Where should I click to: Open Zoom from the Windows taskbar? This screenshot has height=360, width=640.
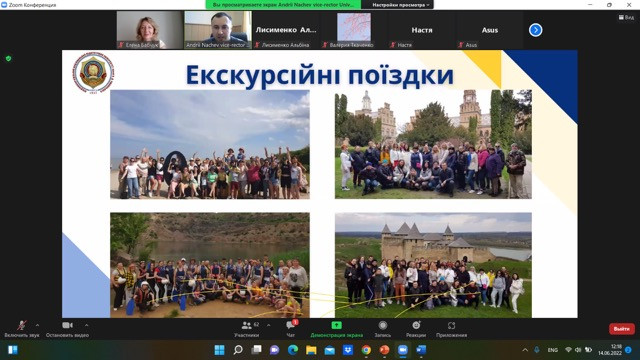(x=402, y=350)
